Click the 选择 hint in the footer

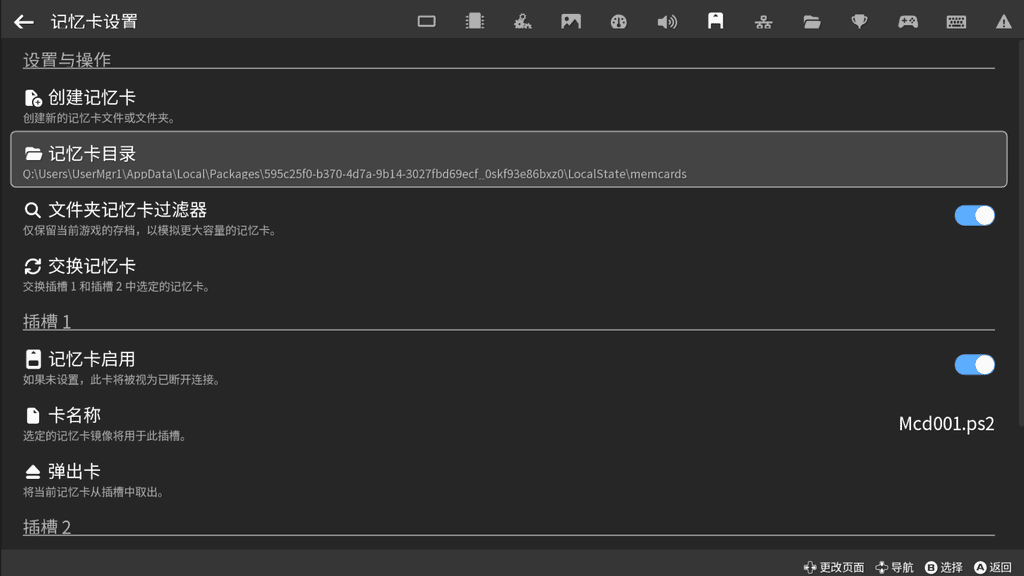tap(944, 568)
